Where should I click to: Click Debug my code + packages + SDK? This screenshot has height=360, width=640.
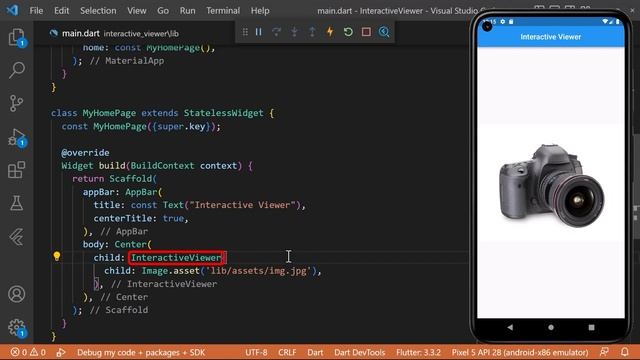[x=141, y=352]
